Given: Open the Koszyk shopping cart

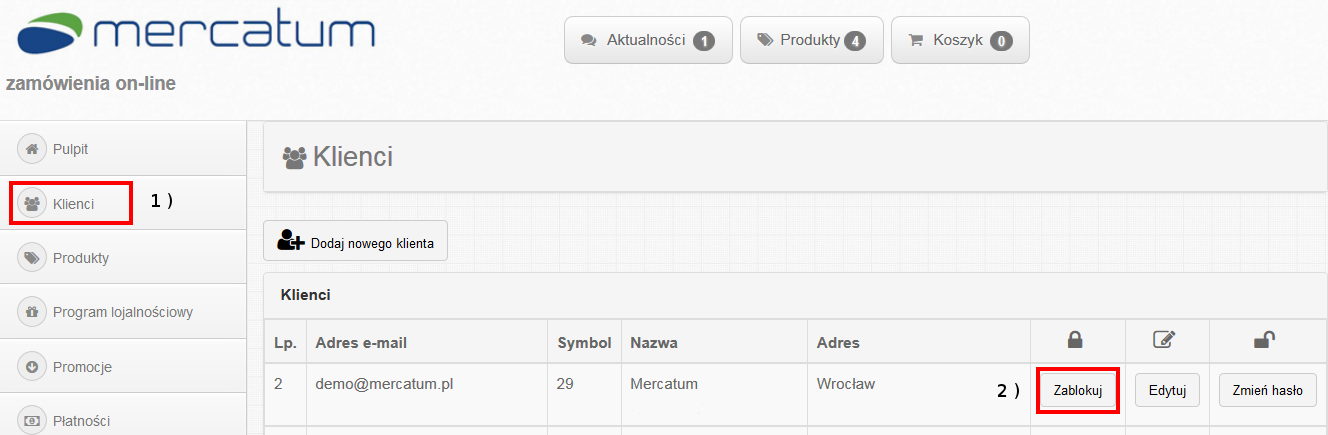Looking at the screenshot, I should point(959,40).
